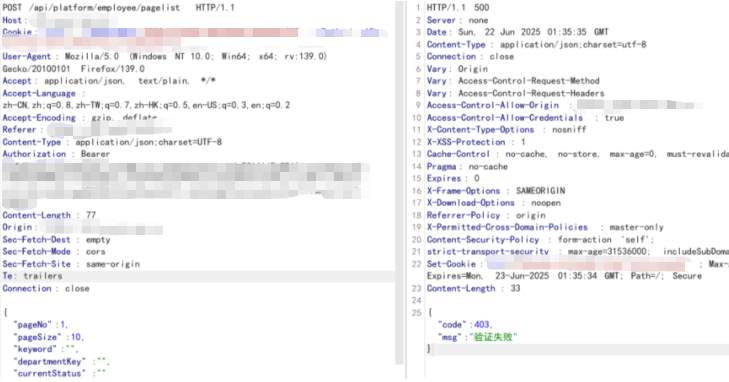Click the Authorization Bearer header
This screenshot has height=382, width=729.
tap(56, 154)
